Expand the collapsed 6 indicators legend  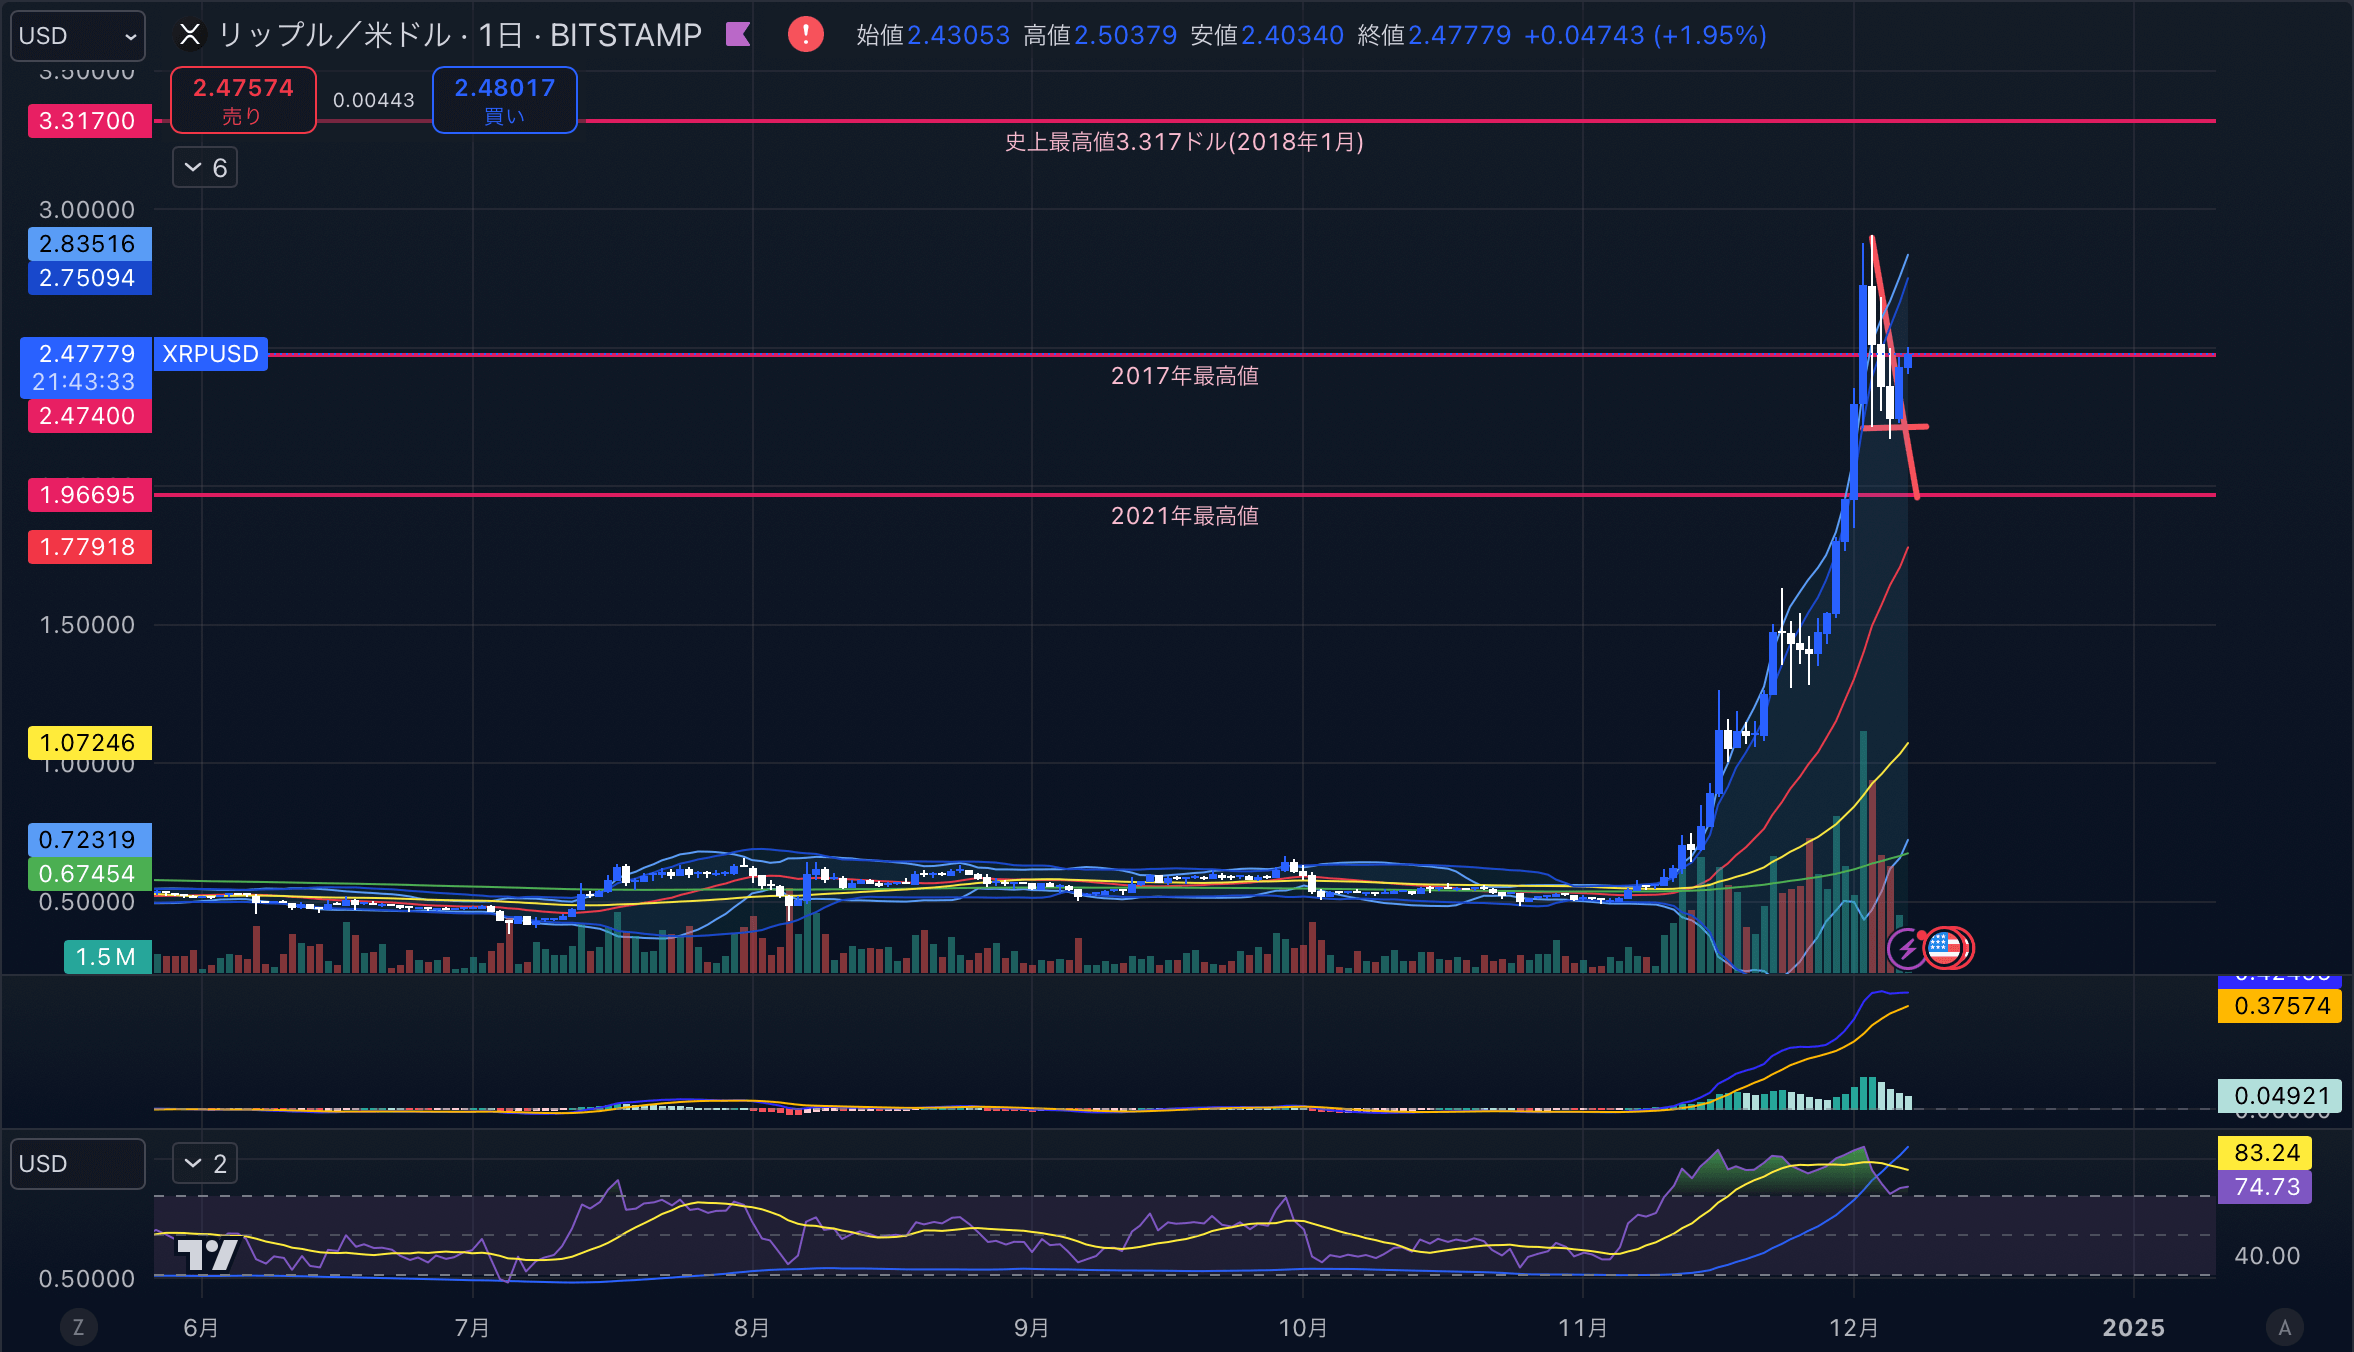pyautogui.click(x=205, y=168)
